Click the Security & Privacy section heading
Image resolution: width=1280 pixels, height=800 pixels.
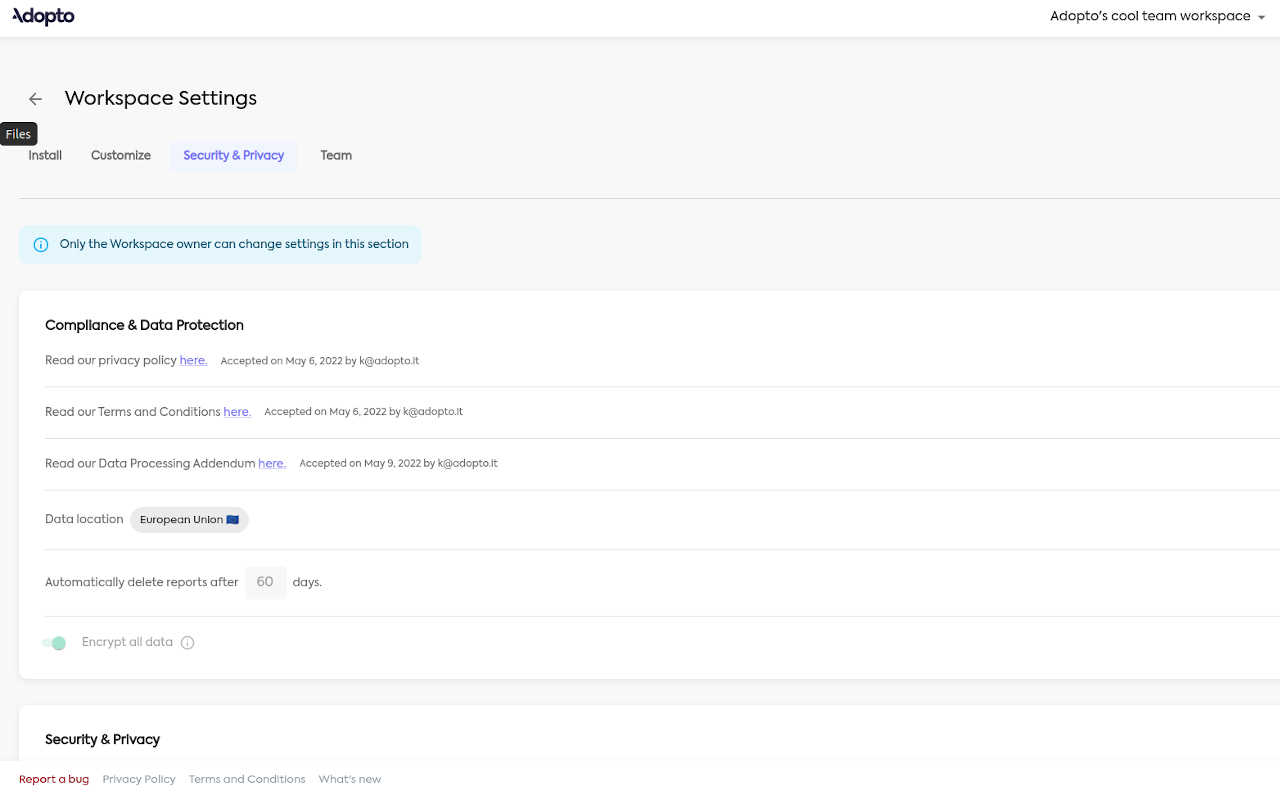point(102,739)
